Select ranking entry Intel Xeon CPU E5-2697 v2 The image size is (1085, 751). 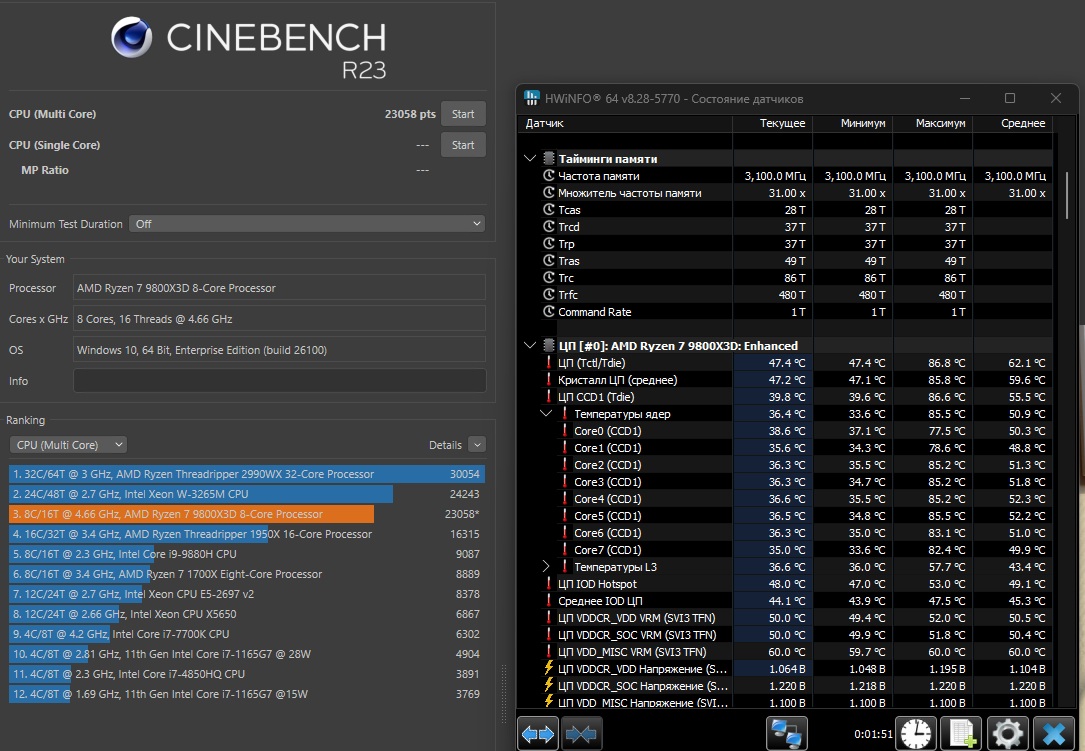247,594
